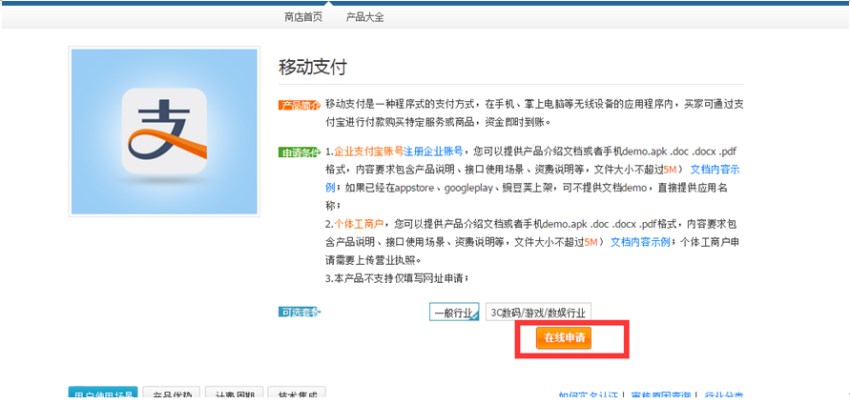
Task: Switch to the 技术集成 tab
Action: coord(297,394)
